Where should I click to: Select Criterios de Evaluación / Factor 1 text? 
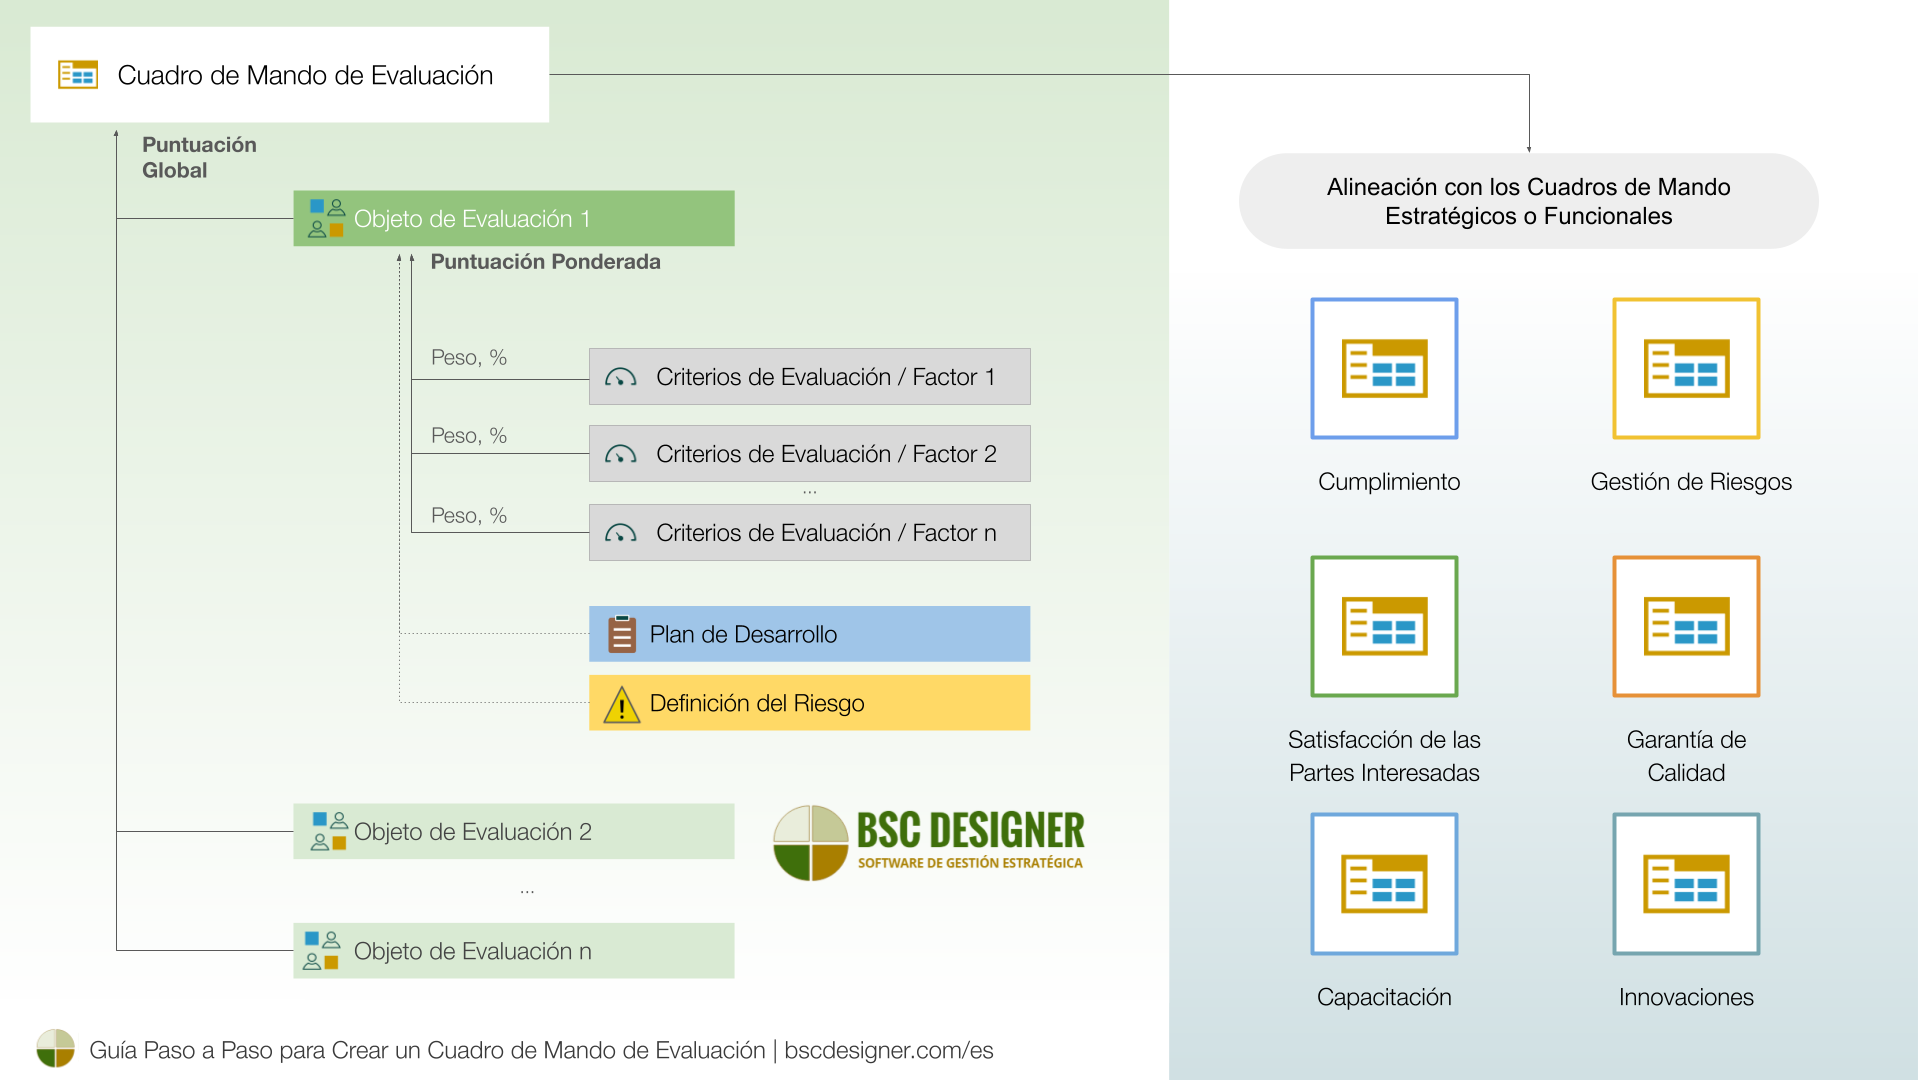(x=826, y=377)
